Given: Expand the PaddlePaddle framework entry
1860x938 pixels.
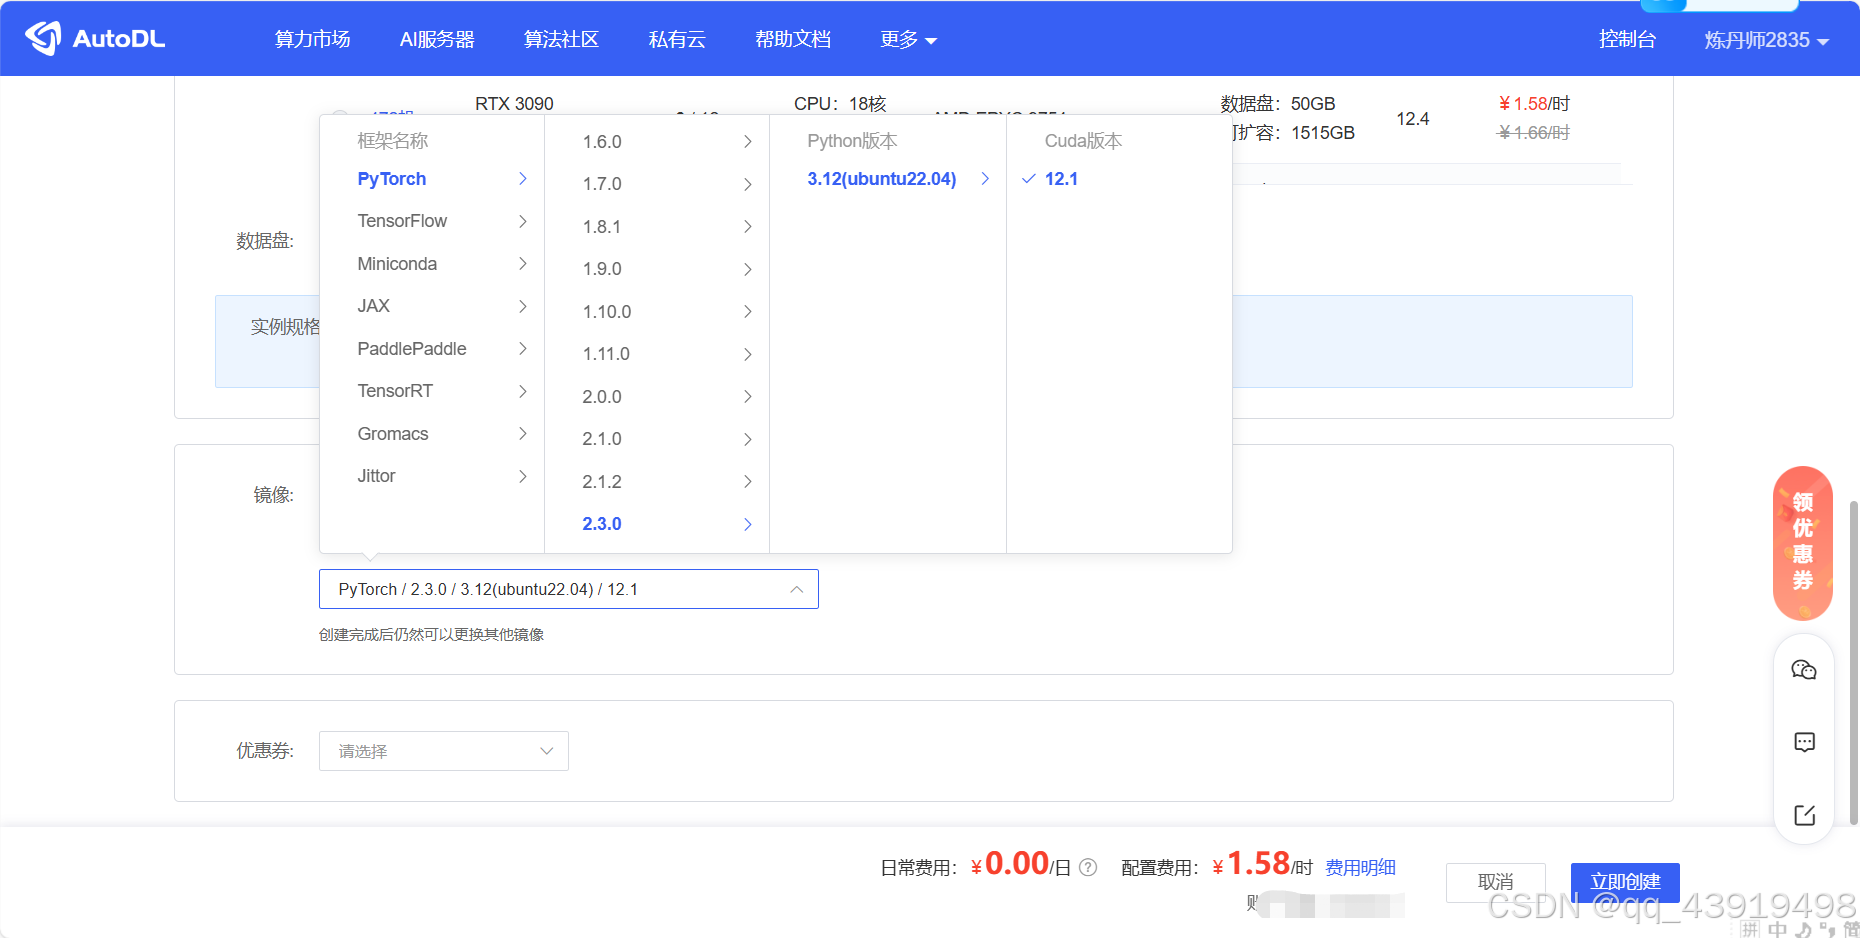Looking at the screenshot, I should click(x=432, y=349).
